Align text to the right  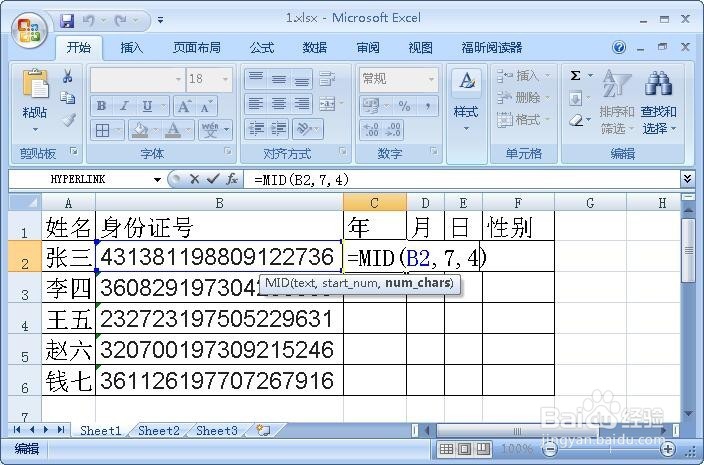click(301, 104)
